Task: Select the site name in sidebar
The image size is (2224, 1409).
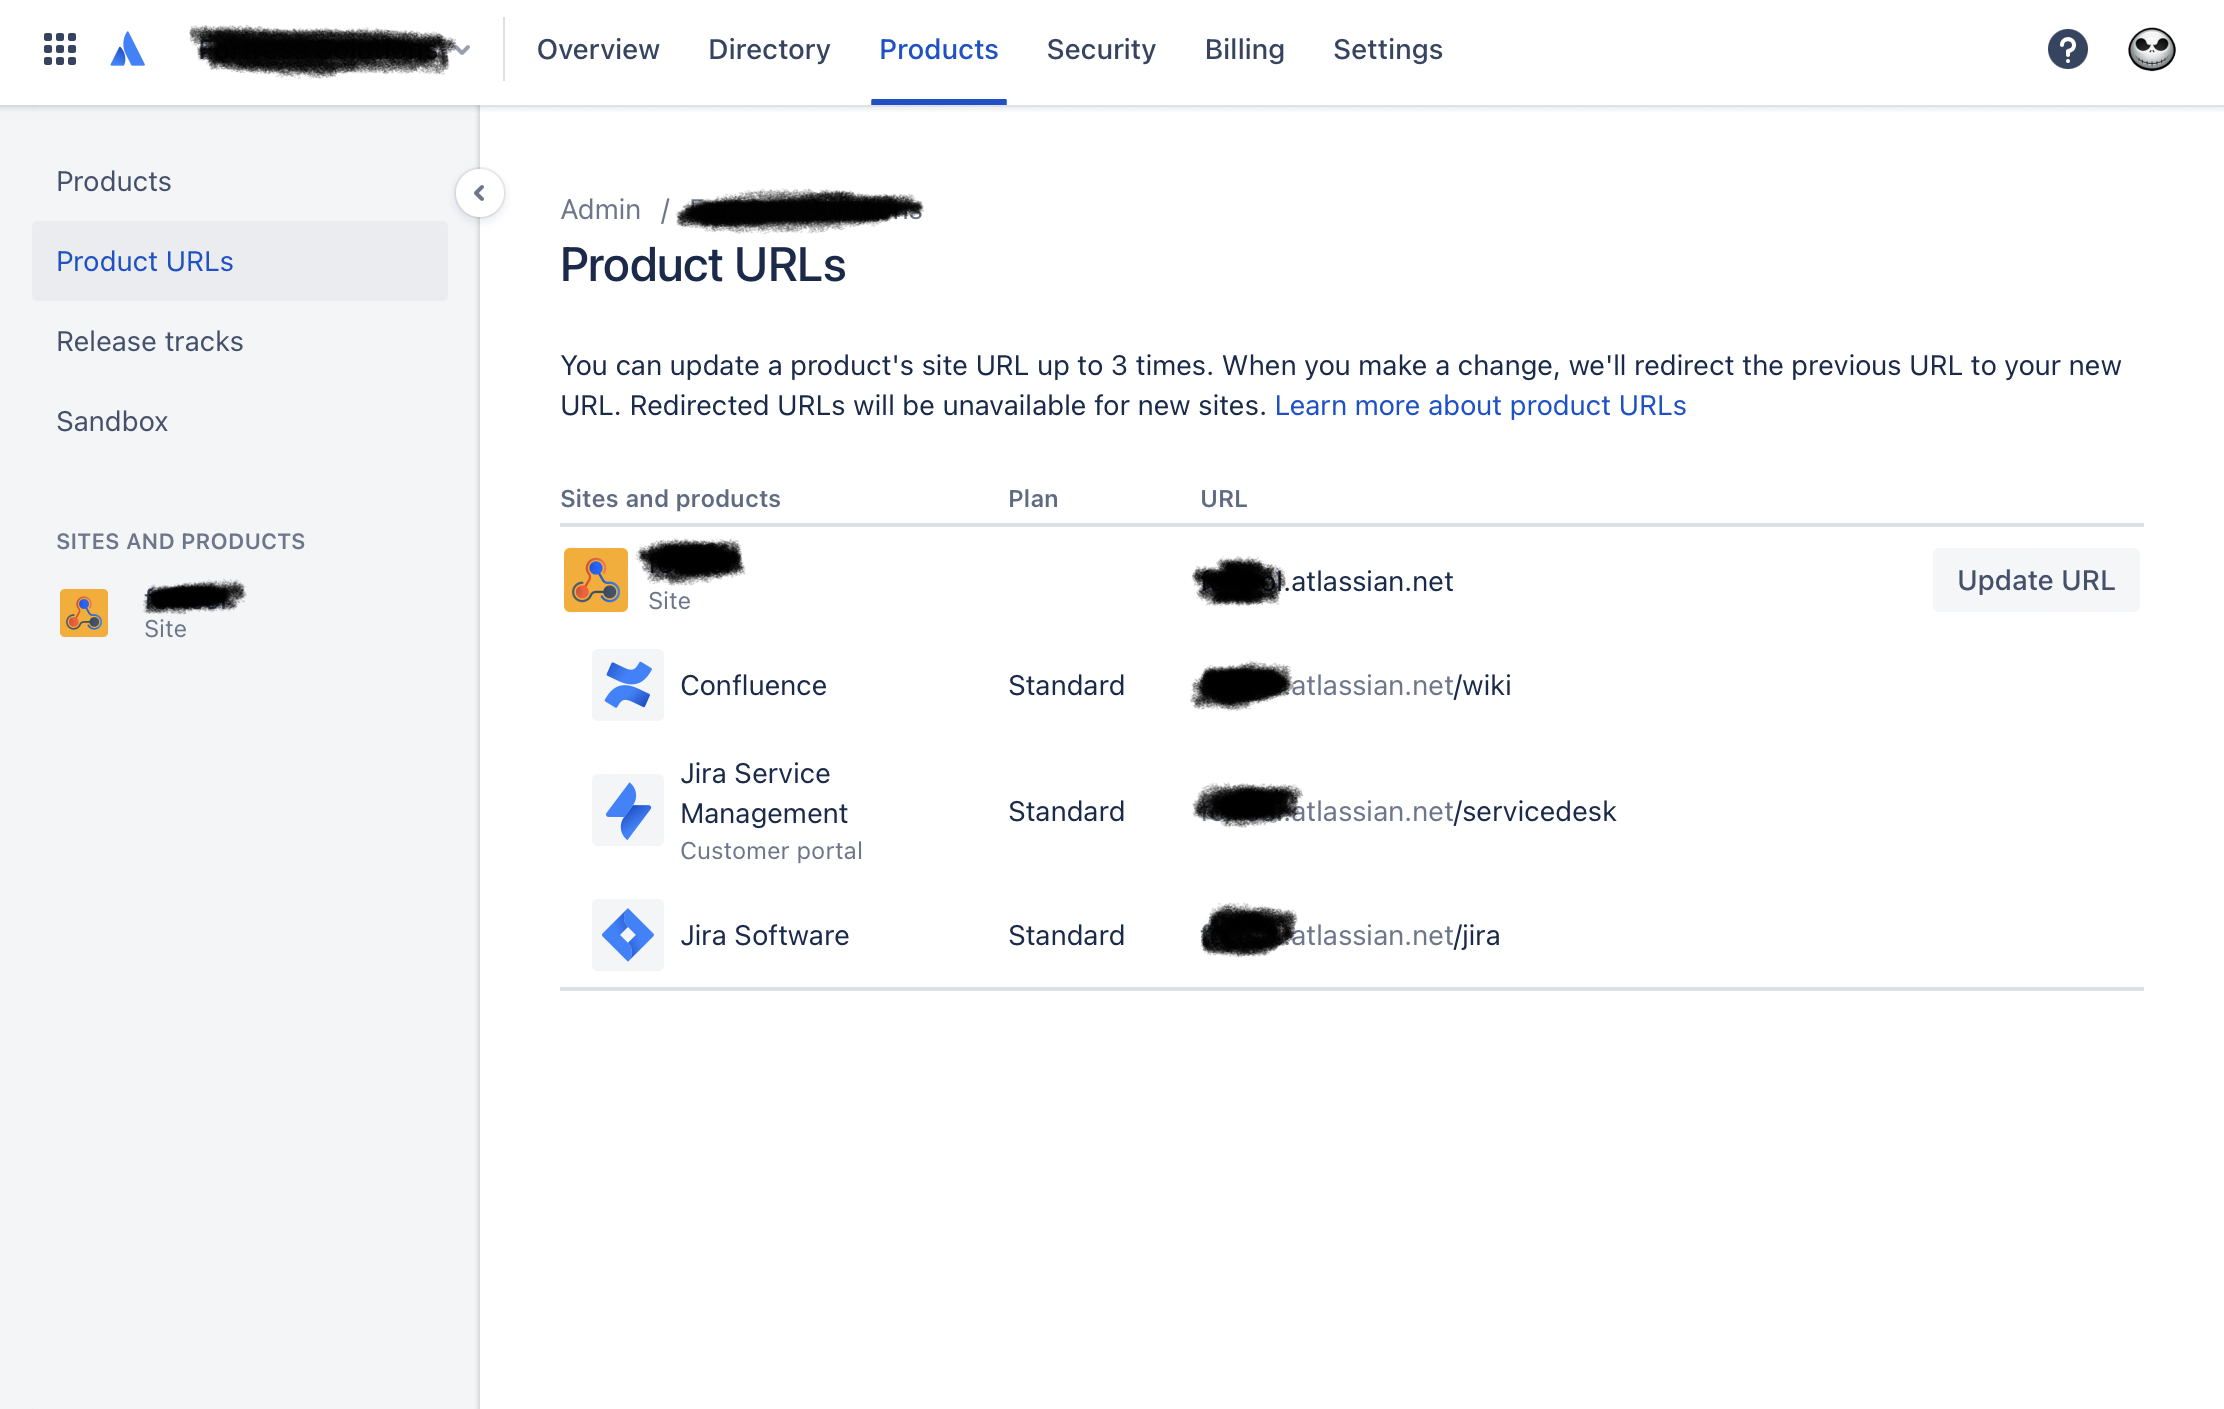Action: pos(194,597)
